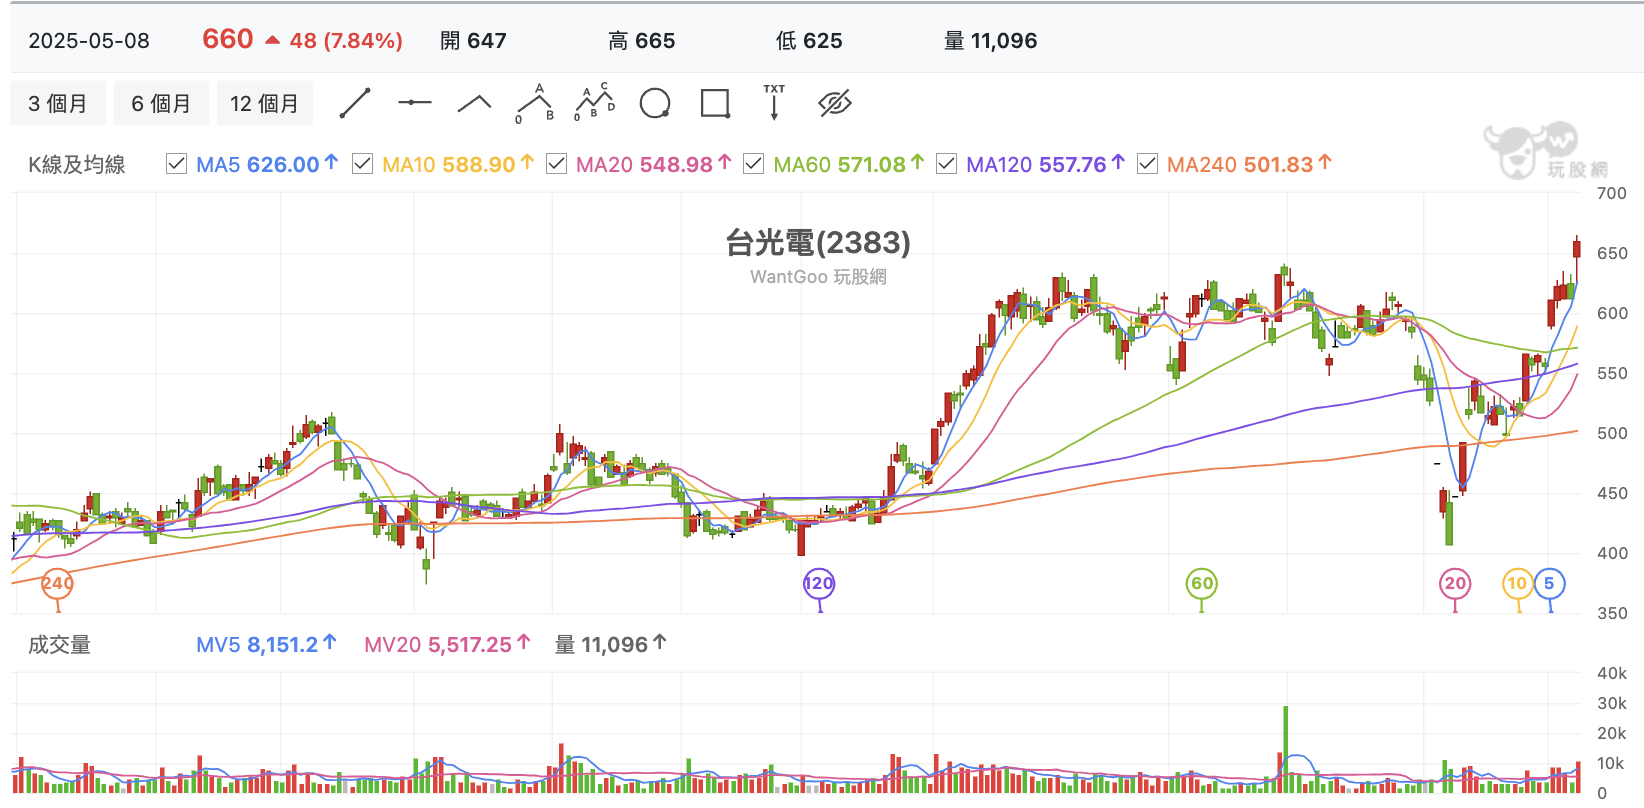Click the high price 高 665
This screenshot has width=1644, height=808.
642,41
